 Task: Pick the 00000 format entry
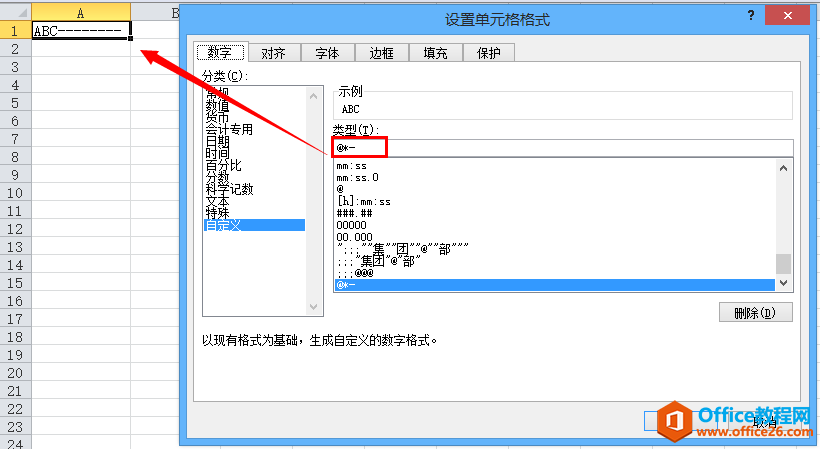tap(554, 225)
